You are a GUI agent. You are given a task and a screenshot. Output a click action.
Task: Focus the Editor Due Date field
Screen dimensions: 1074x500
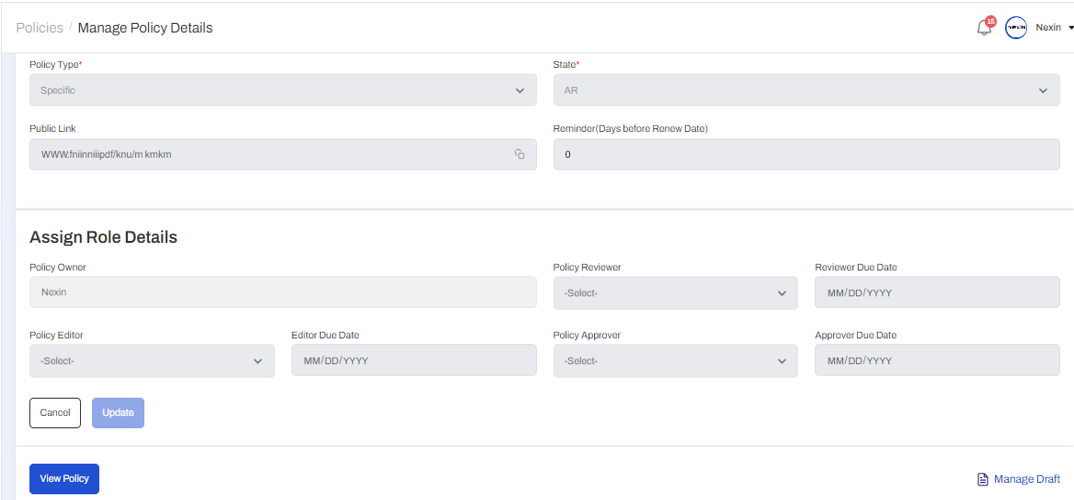[x=413, y=361]
